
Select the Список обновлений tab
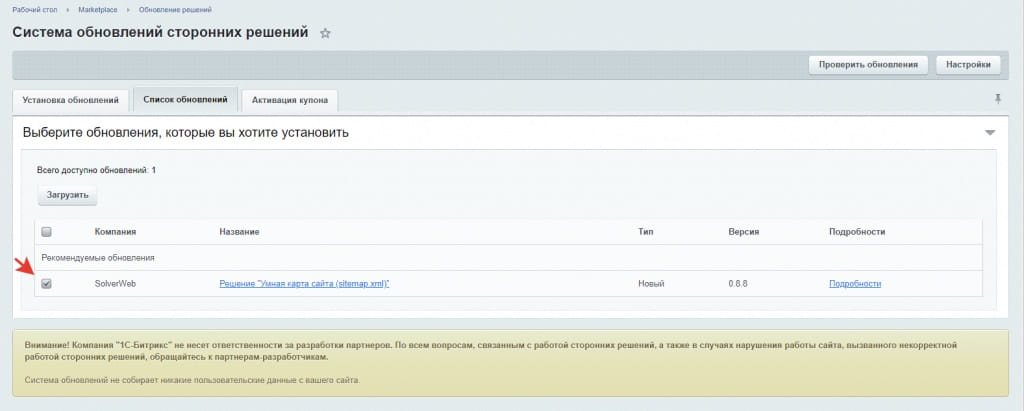(185, 100)
